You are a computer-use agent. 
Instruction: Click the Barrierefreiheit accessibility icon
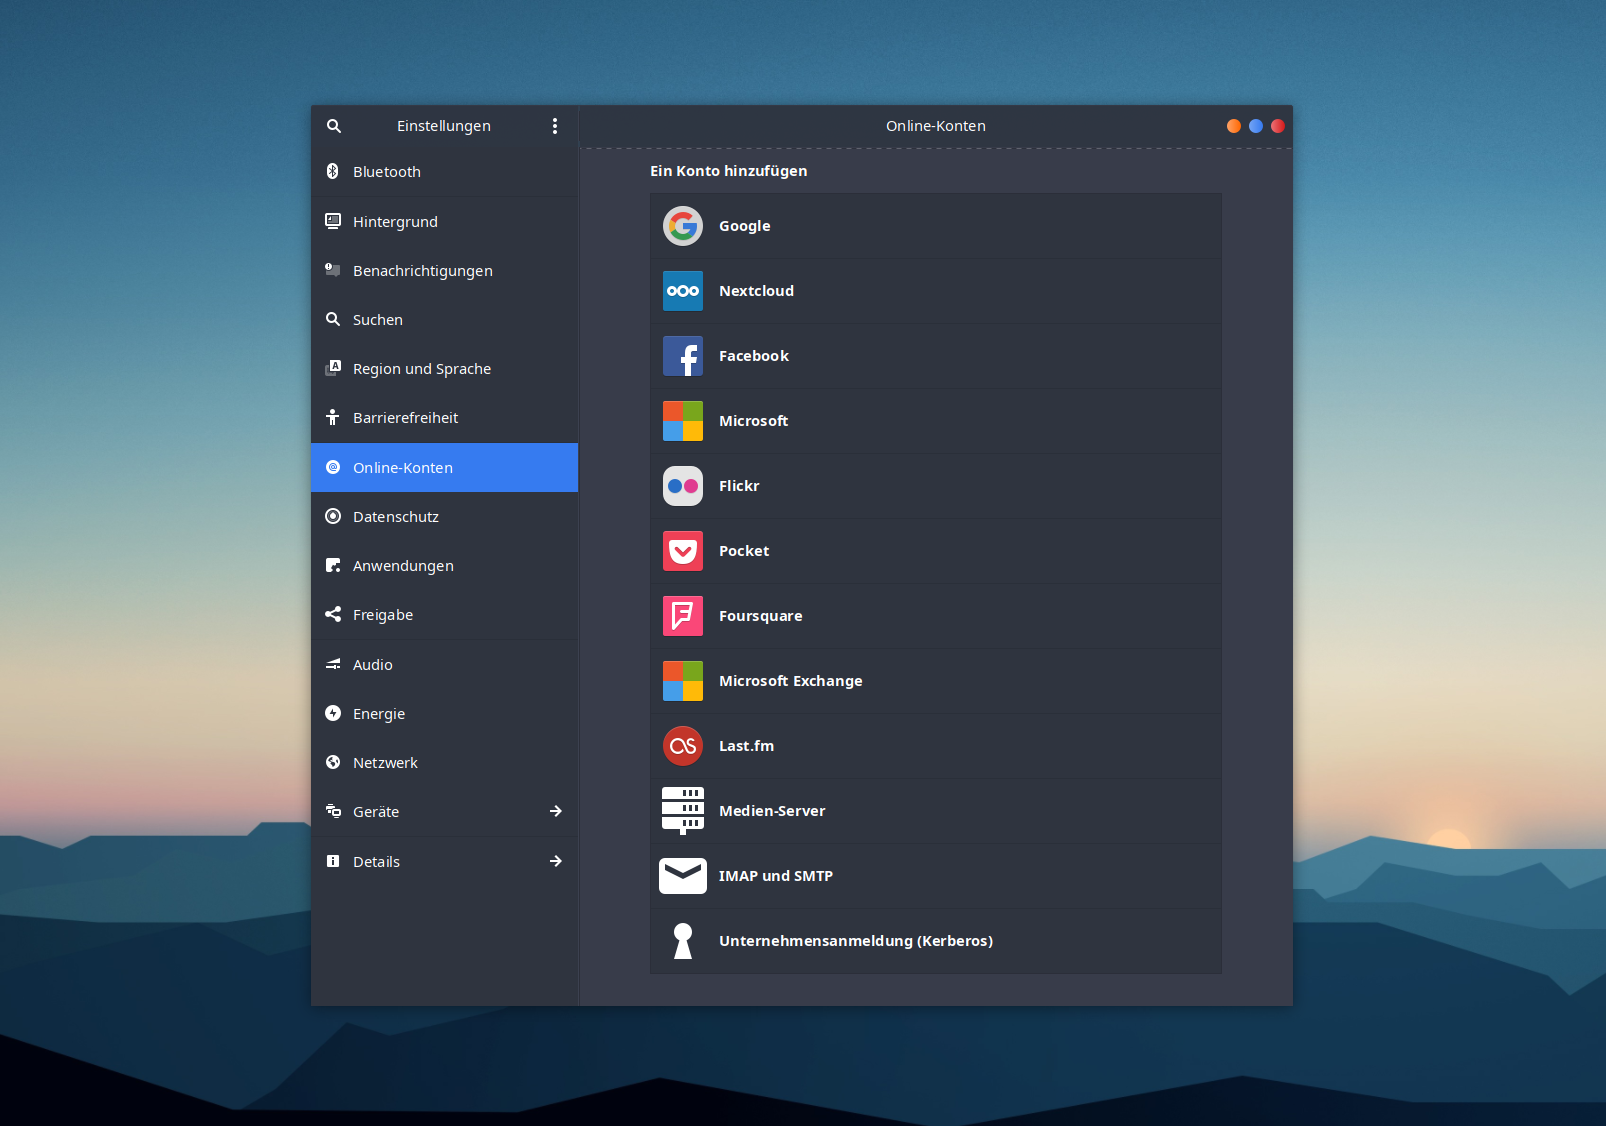pos(333,417)
